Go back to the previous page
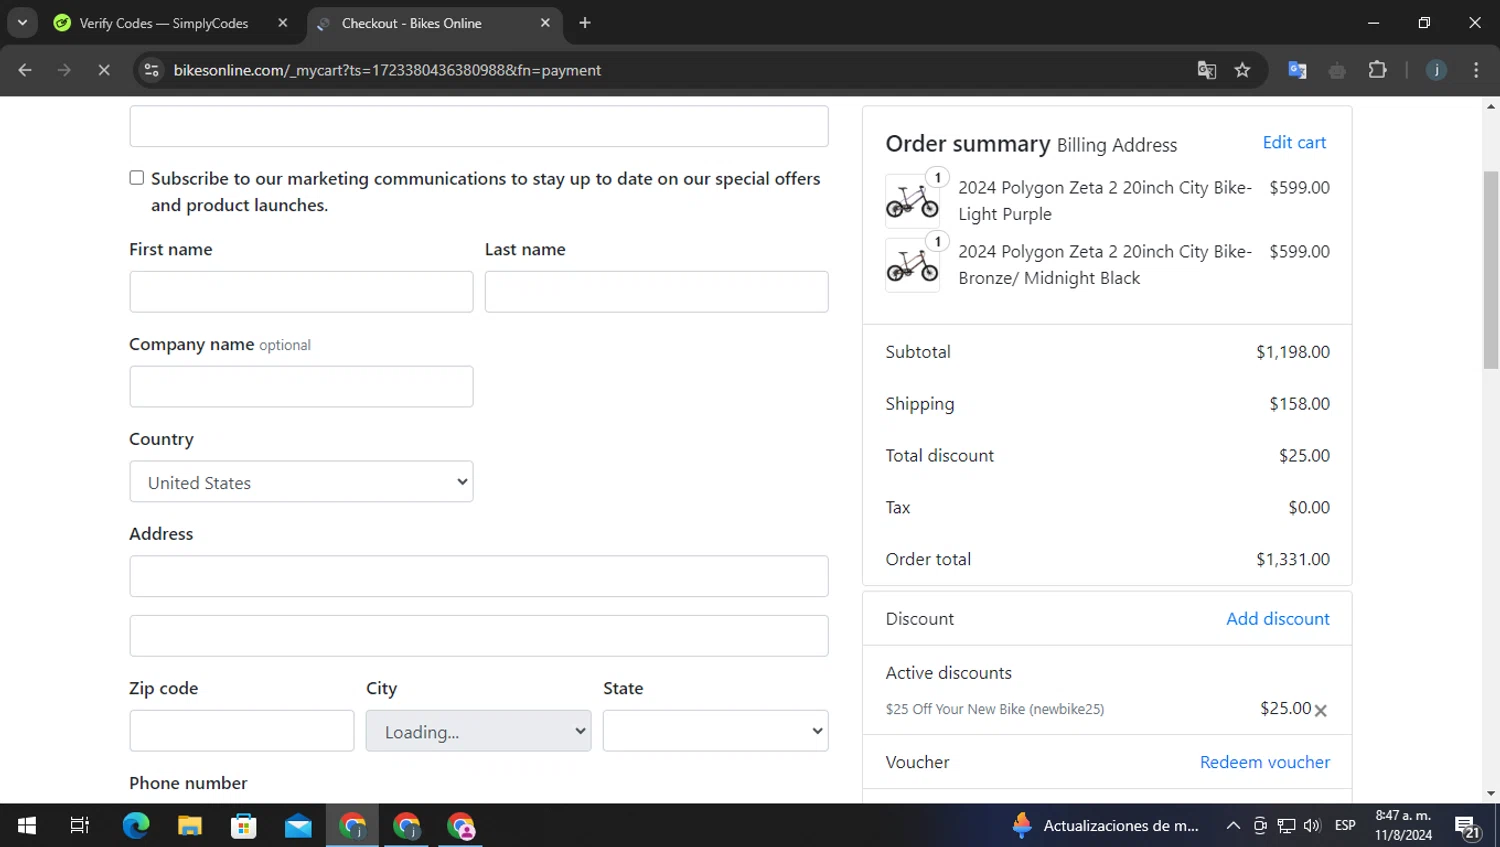 25,70
